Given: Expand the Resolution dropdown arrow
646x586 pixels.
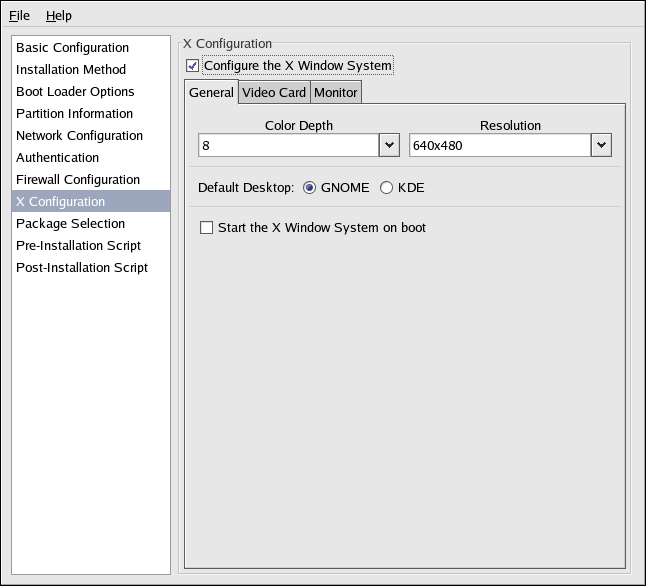Looking at the screenshot, I should [x=601, y=146].
